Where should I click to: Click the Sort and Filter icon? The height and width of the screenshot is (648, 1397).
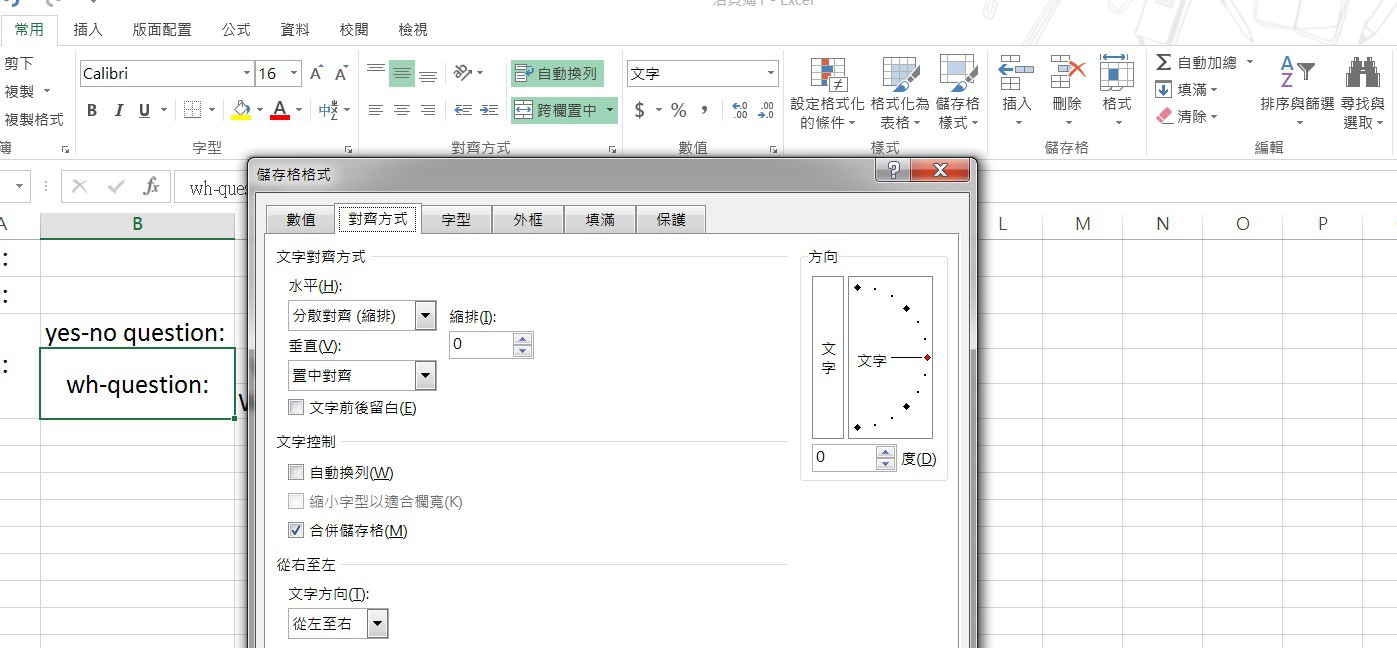tap(1297, 76)
